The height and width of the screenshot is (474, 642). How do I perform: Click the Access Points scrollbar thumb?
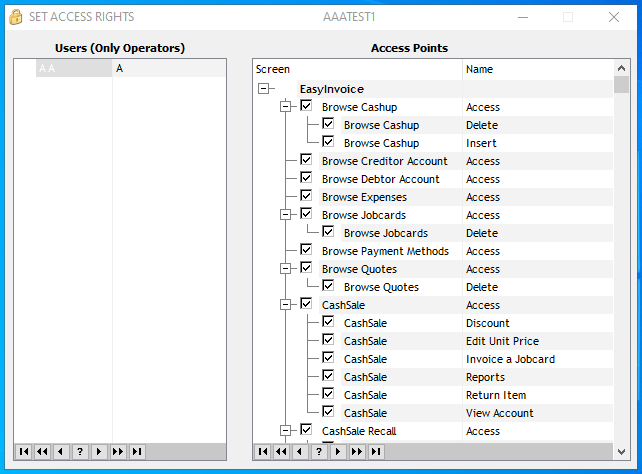point(621,85)
